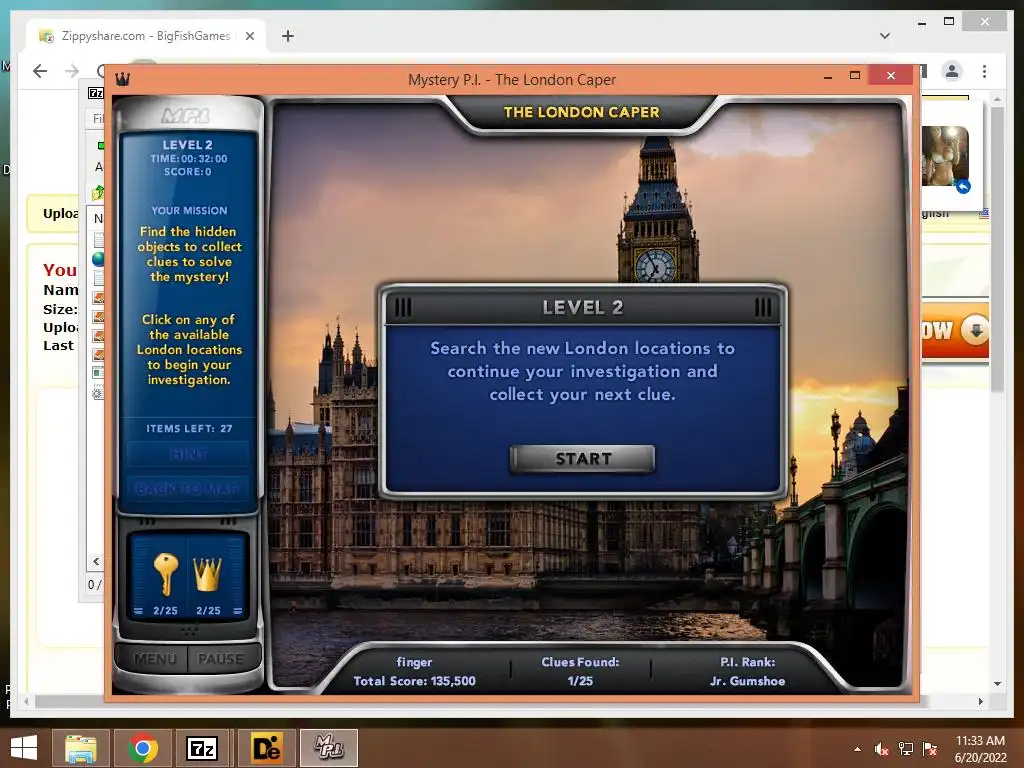Use the HINT button in the side panel

(188, 453)
